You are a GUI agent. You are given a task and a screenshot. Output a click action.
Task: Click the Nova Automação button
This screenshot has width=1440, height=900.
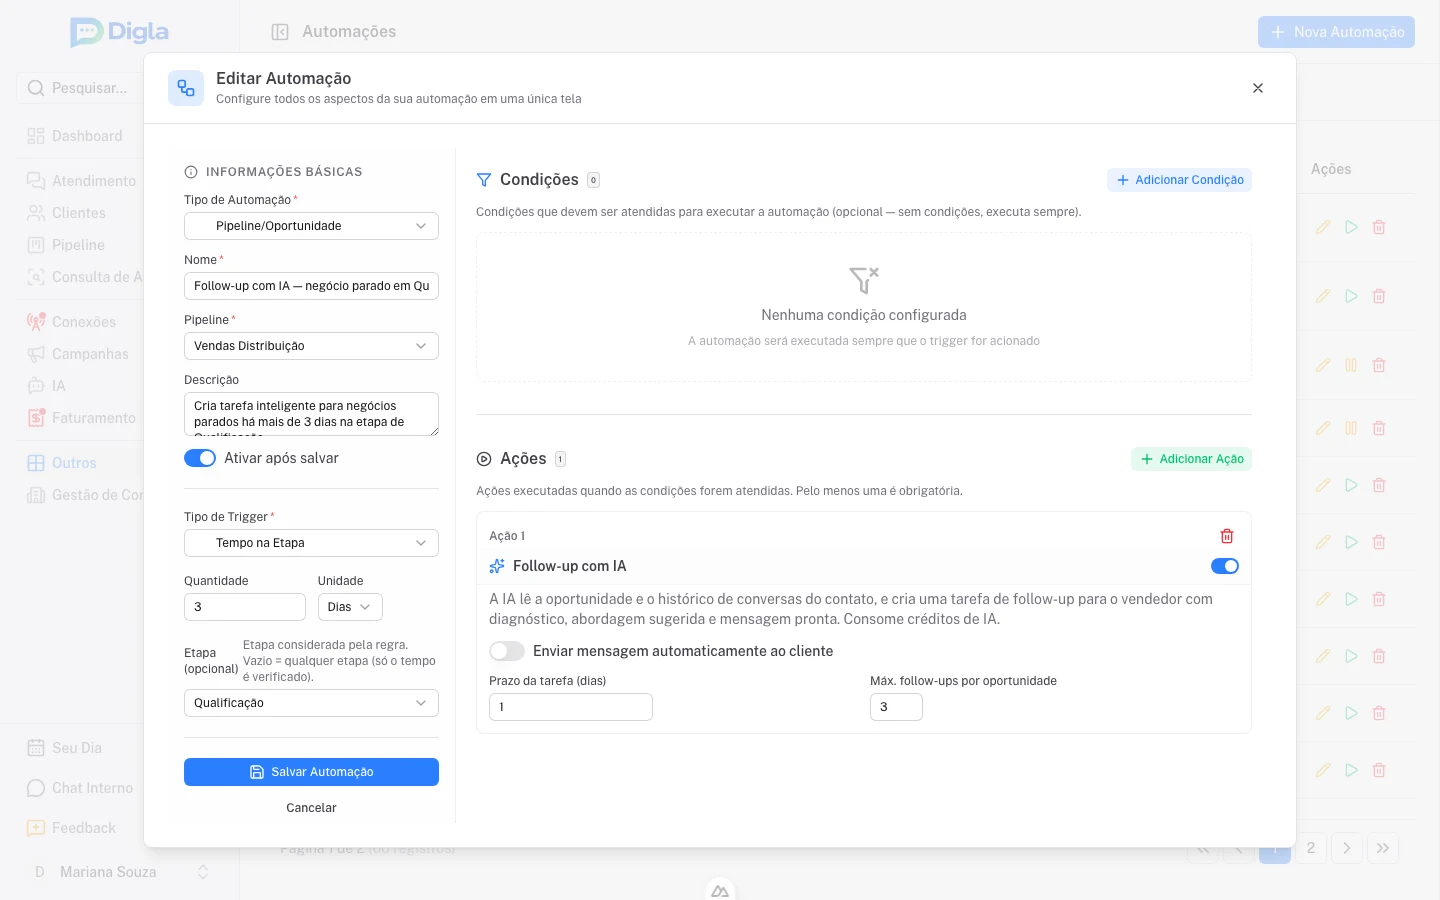point(1336,32)
